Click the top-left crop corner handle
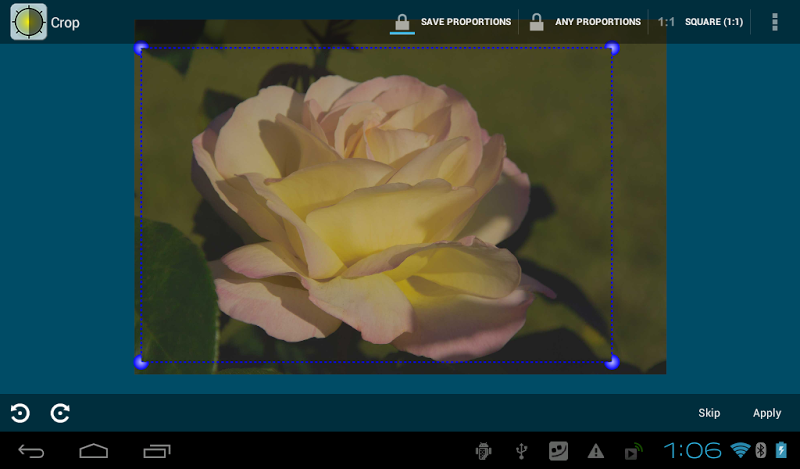800x469 pixels. point(141,48)
